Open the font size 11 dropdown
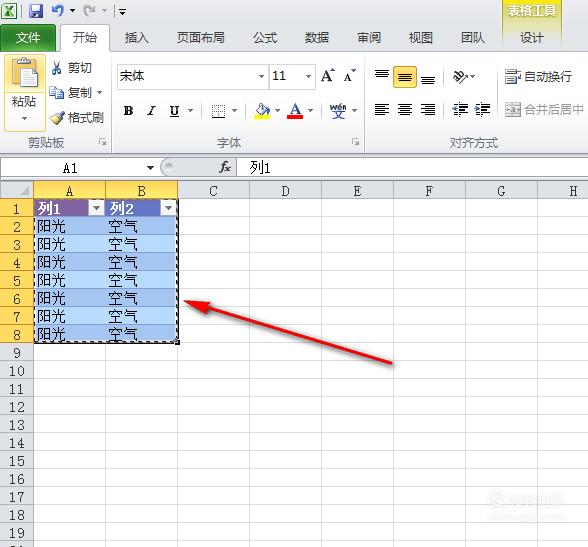 (308, 76)
